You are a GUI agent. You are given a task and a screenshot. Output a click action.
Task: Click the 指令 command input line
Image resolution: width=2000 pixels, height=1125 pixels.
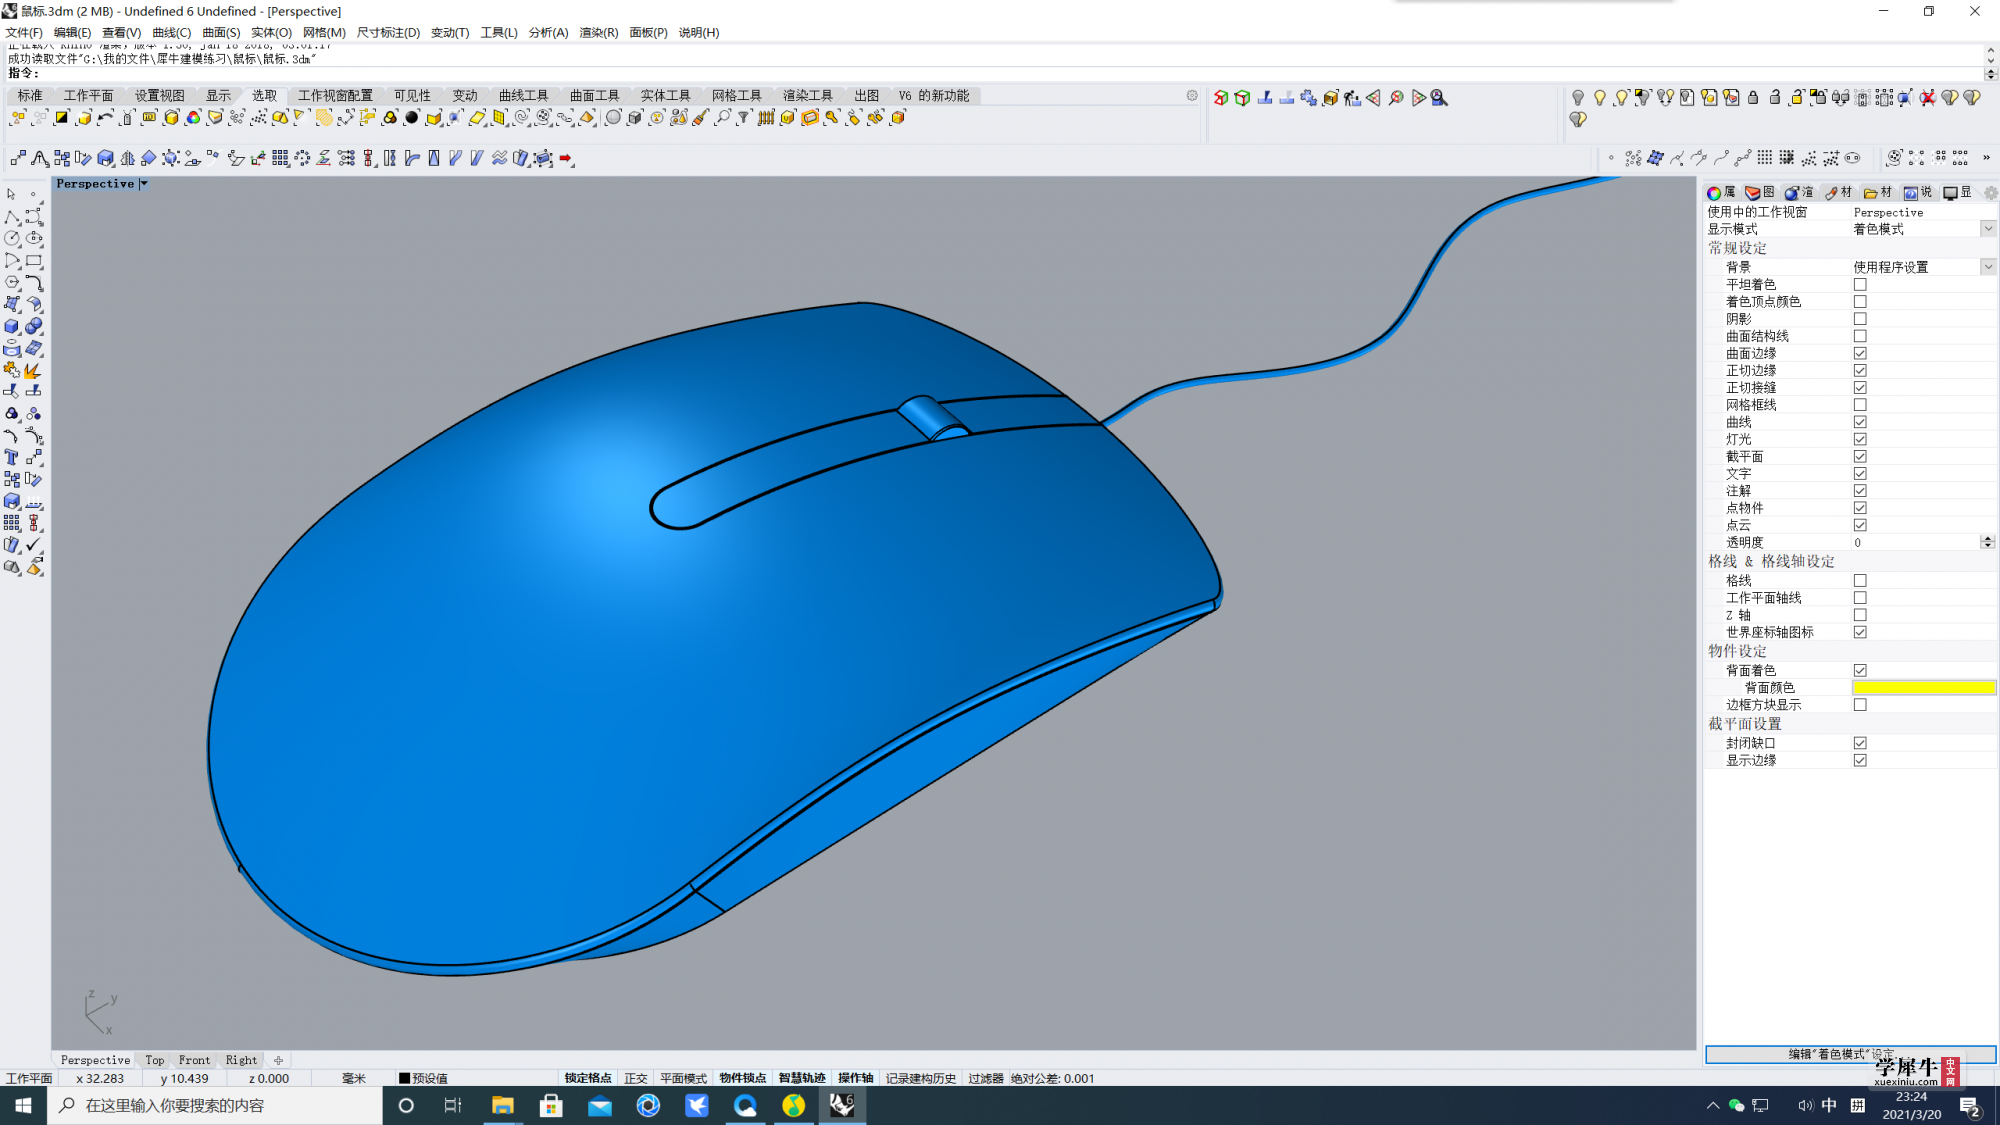(x=1000, y=73)
